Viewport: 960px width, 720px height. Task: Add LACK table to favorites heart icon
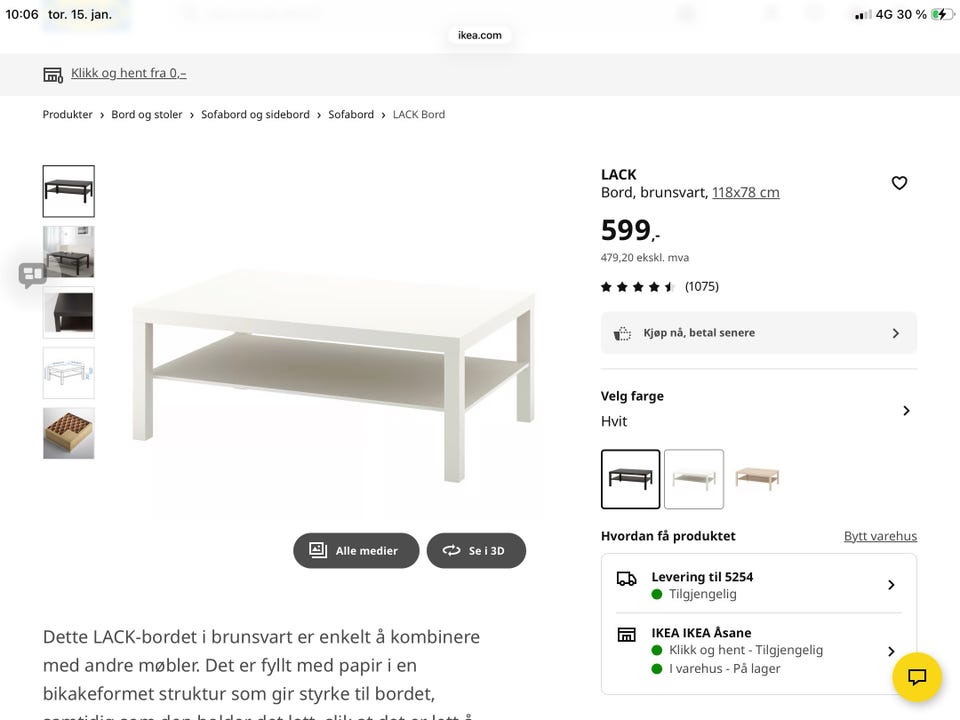[899, 183]
